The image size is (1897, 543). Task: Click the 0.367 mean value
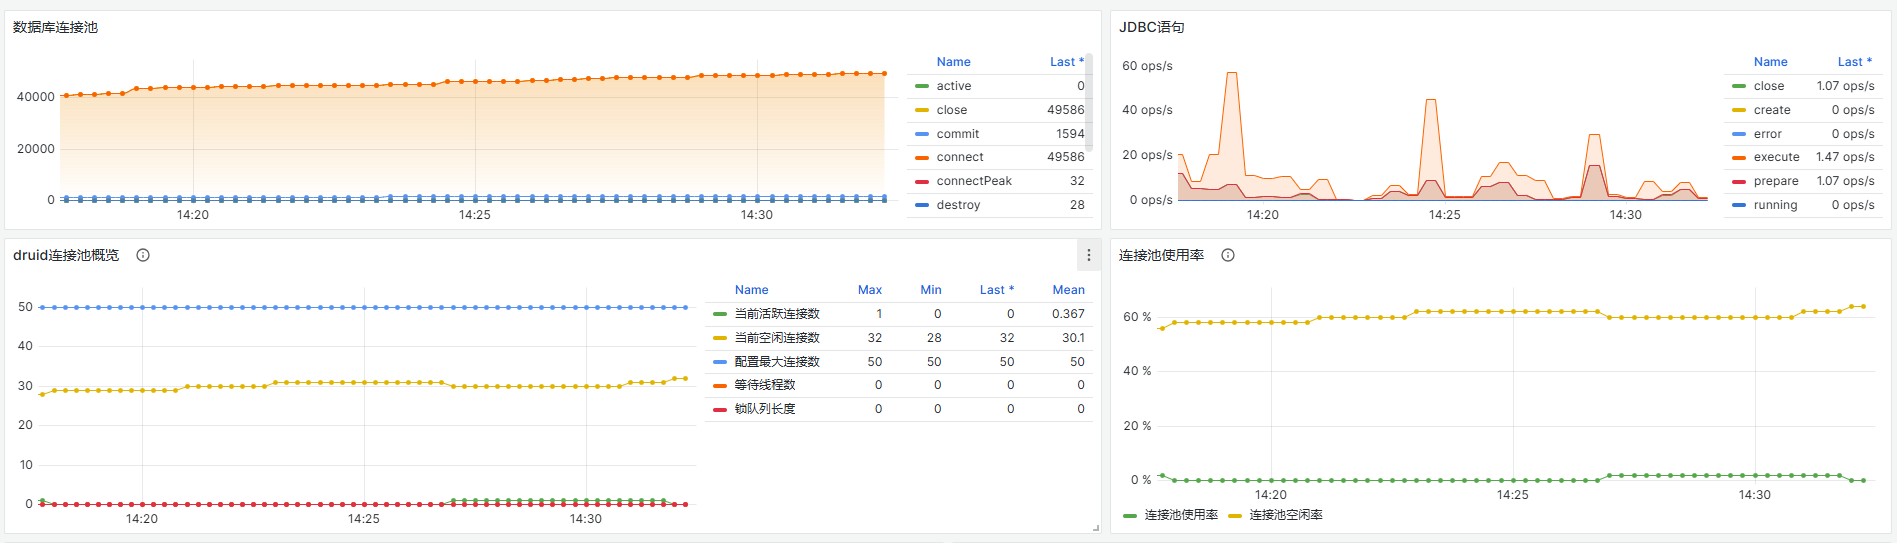click(x=1068, y=314)
